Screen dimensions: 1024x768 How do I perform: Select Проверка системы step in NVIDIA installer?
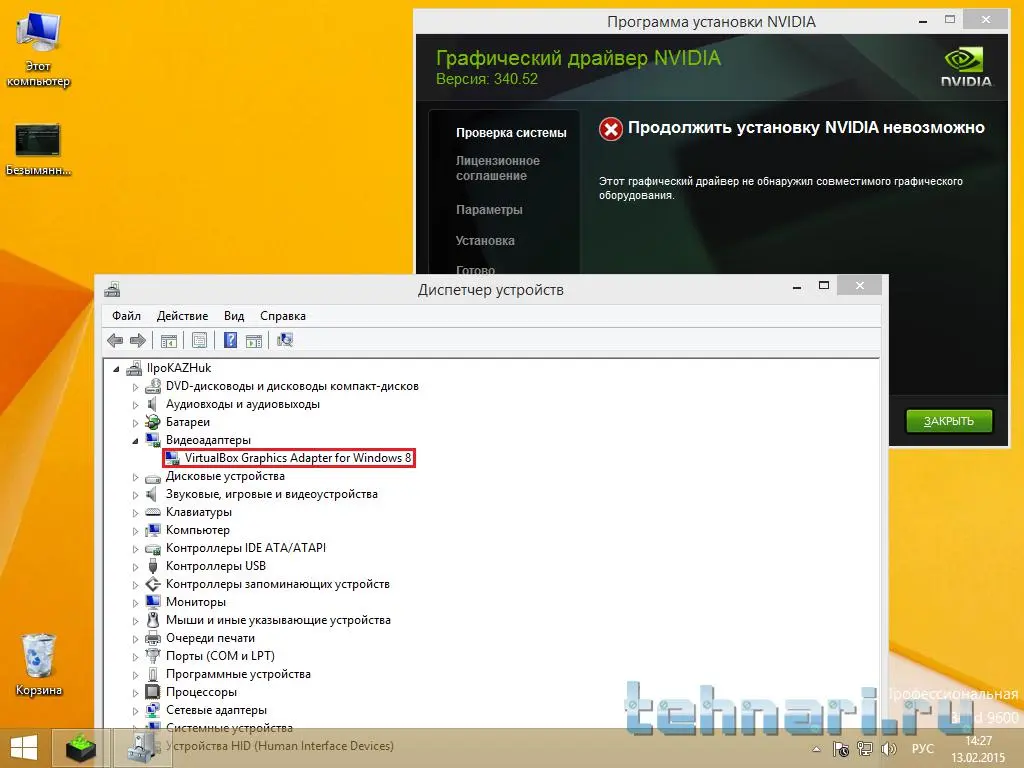click(511, 133)
